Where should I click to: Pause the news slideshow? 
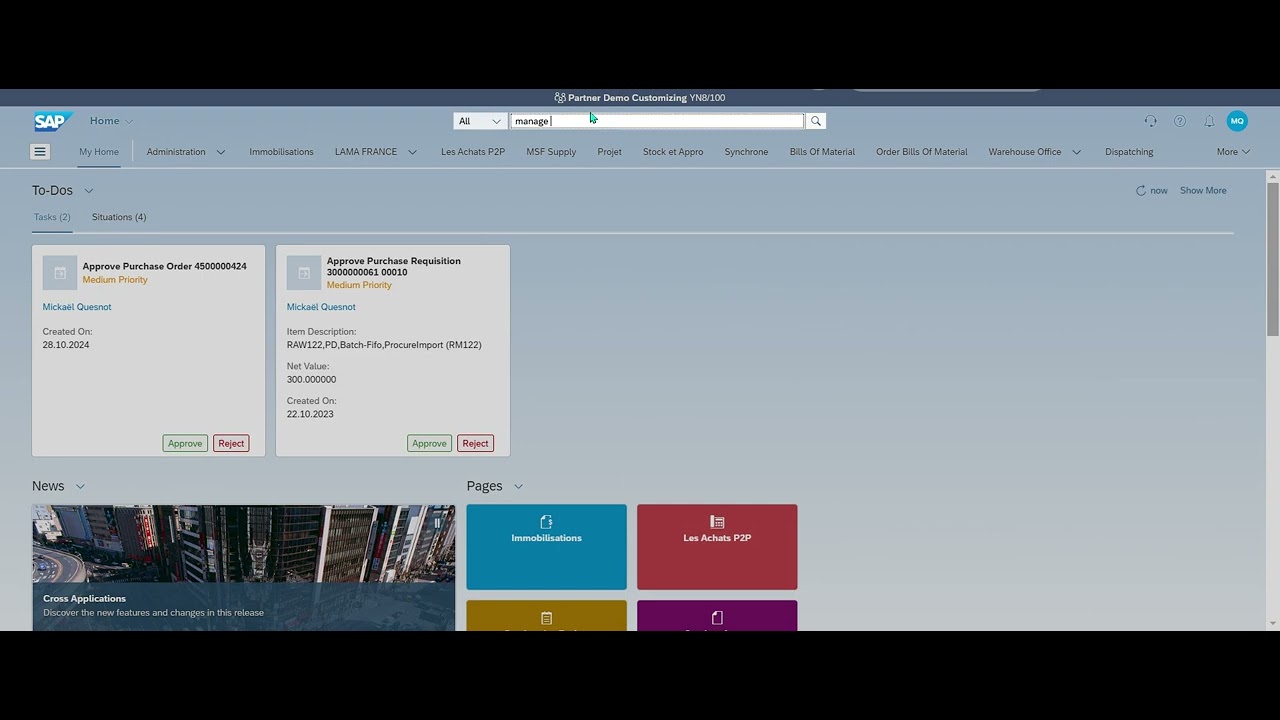(x=437, y=522)
